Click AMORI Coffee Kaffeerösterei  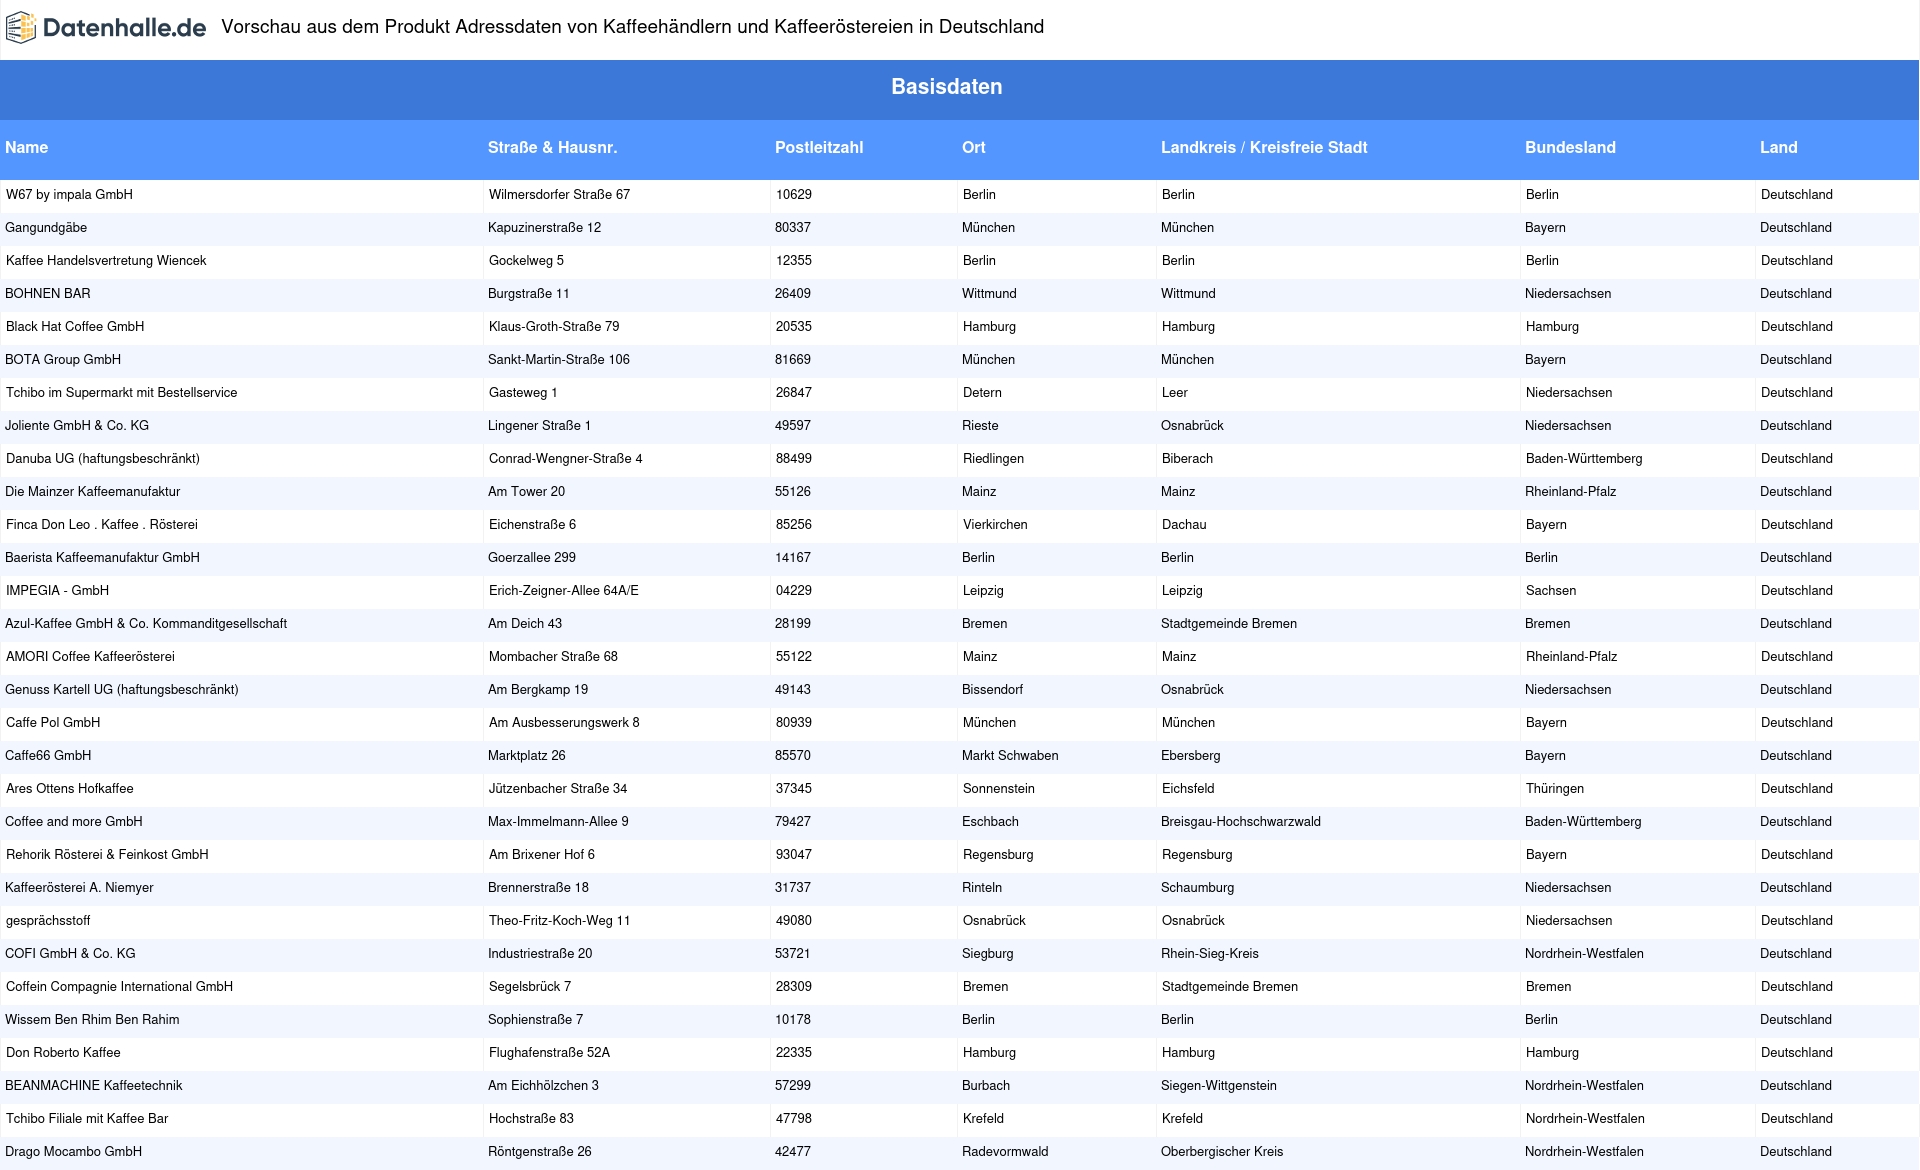pyautogui.click(x=90, y=657)
